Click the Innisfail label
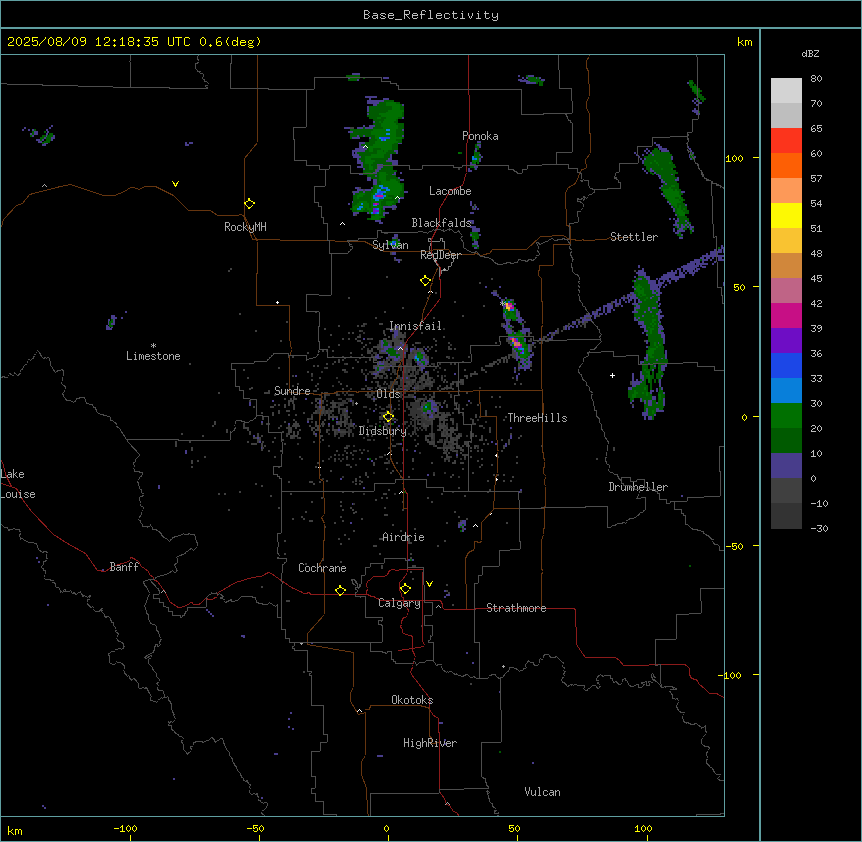This screenshot has height=842, width=862. click(x=415, y=326)
